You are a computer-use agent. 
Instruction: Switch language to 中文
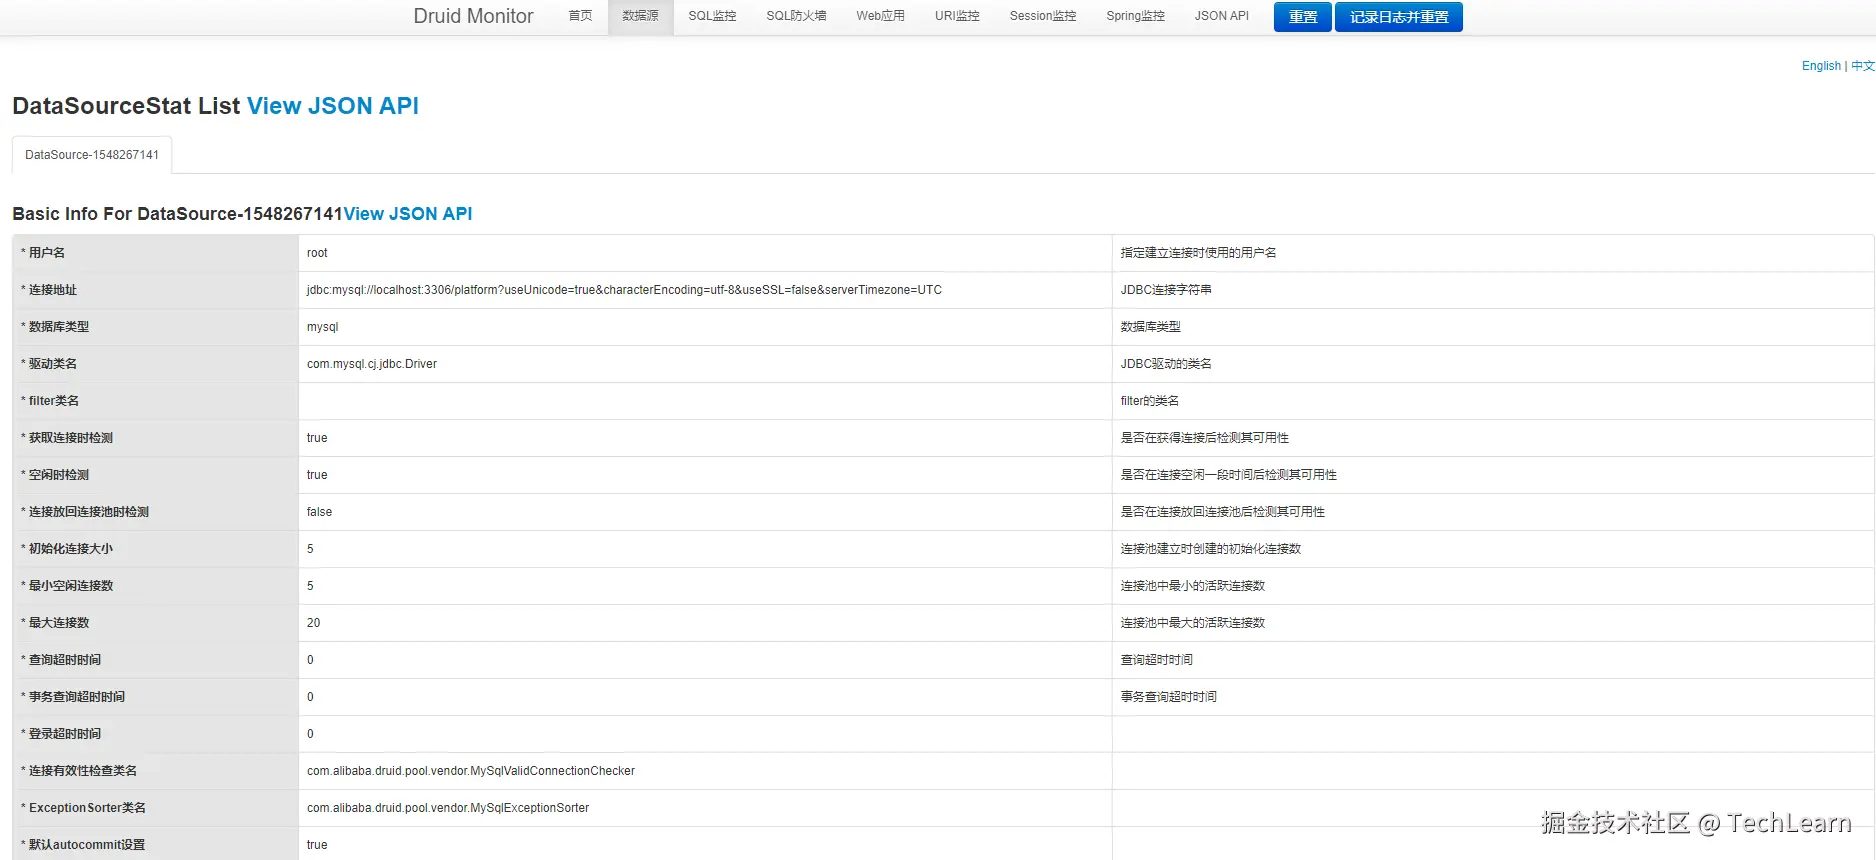tap(1862, 66)
